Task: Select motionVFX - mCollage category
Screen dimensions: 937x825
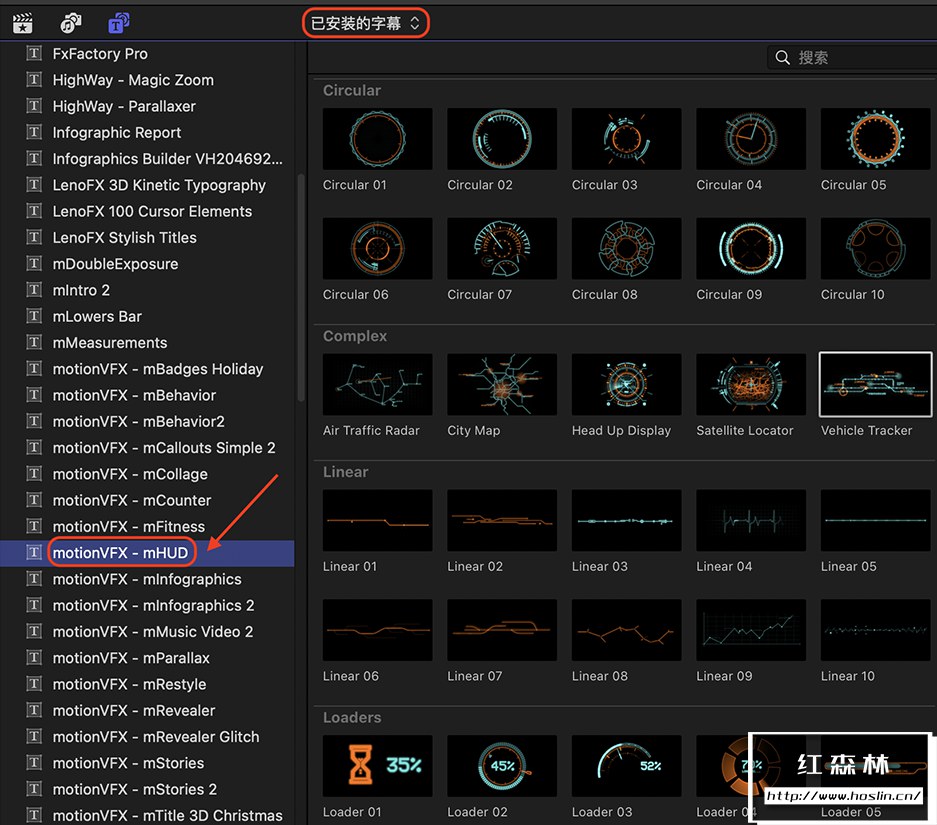Action: click(147, 474)
